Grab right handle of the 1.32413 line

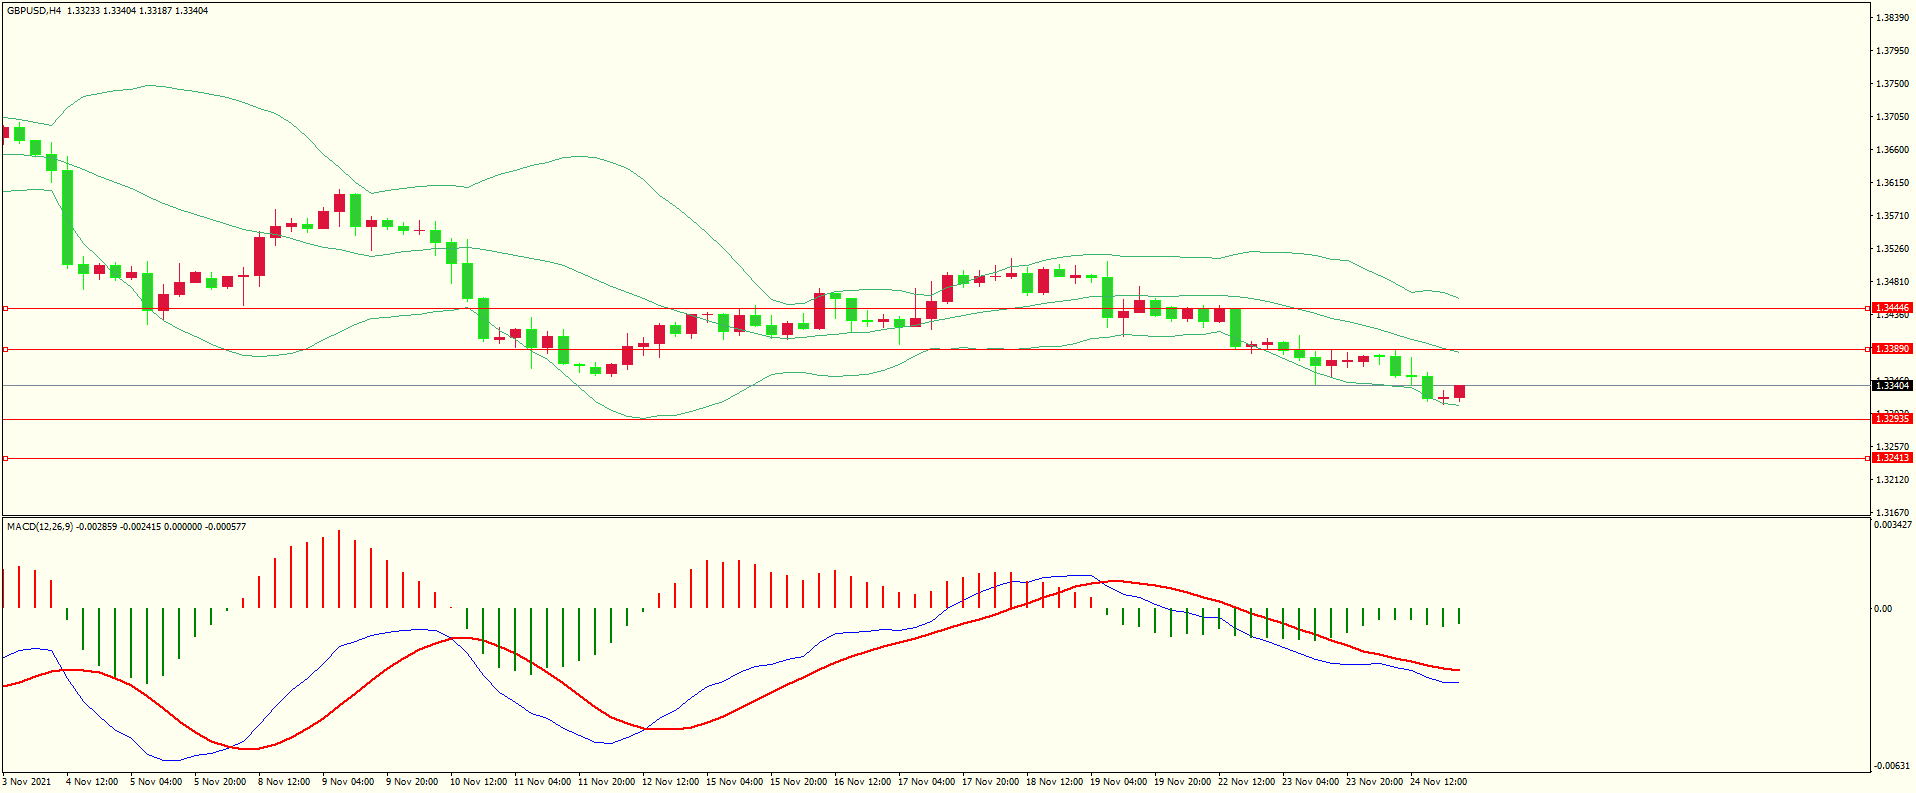pos(1868,458)
